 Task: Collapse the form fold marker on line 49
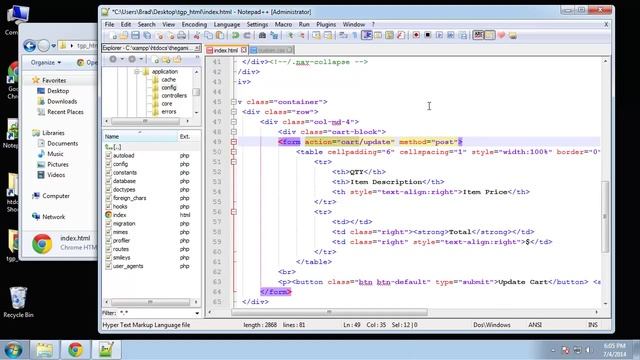coord(234,142)
